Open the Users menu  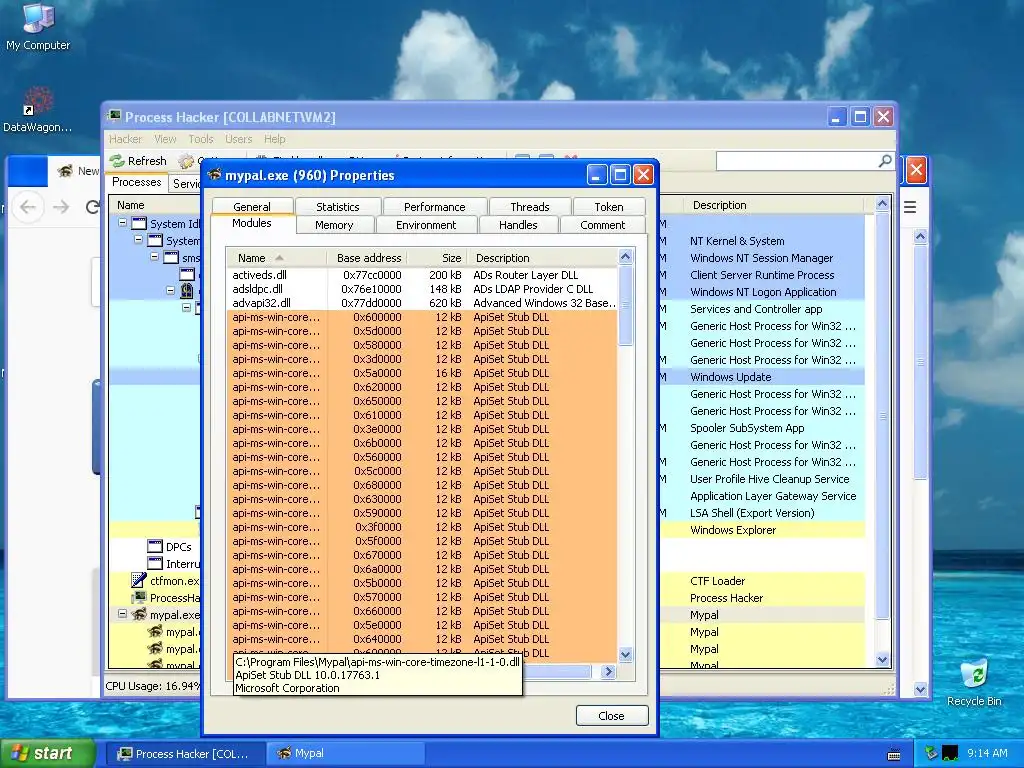[238, 139]
